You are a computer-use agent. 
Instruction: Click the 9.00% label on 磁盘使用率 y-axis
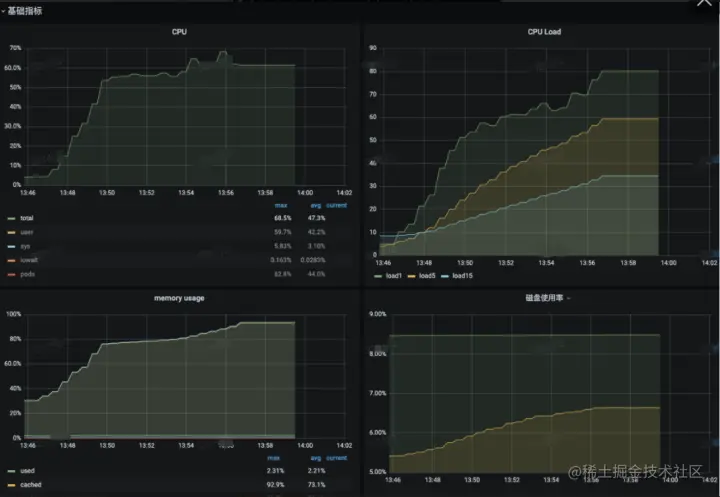point(377,314)
